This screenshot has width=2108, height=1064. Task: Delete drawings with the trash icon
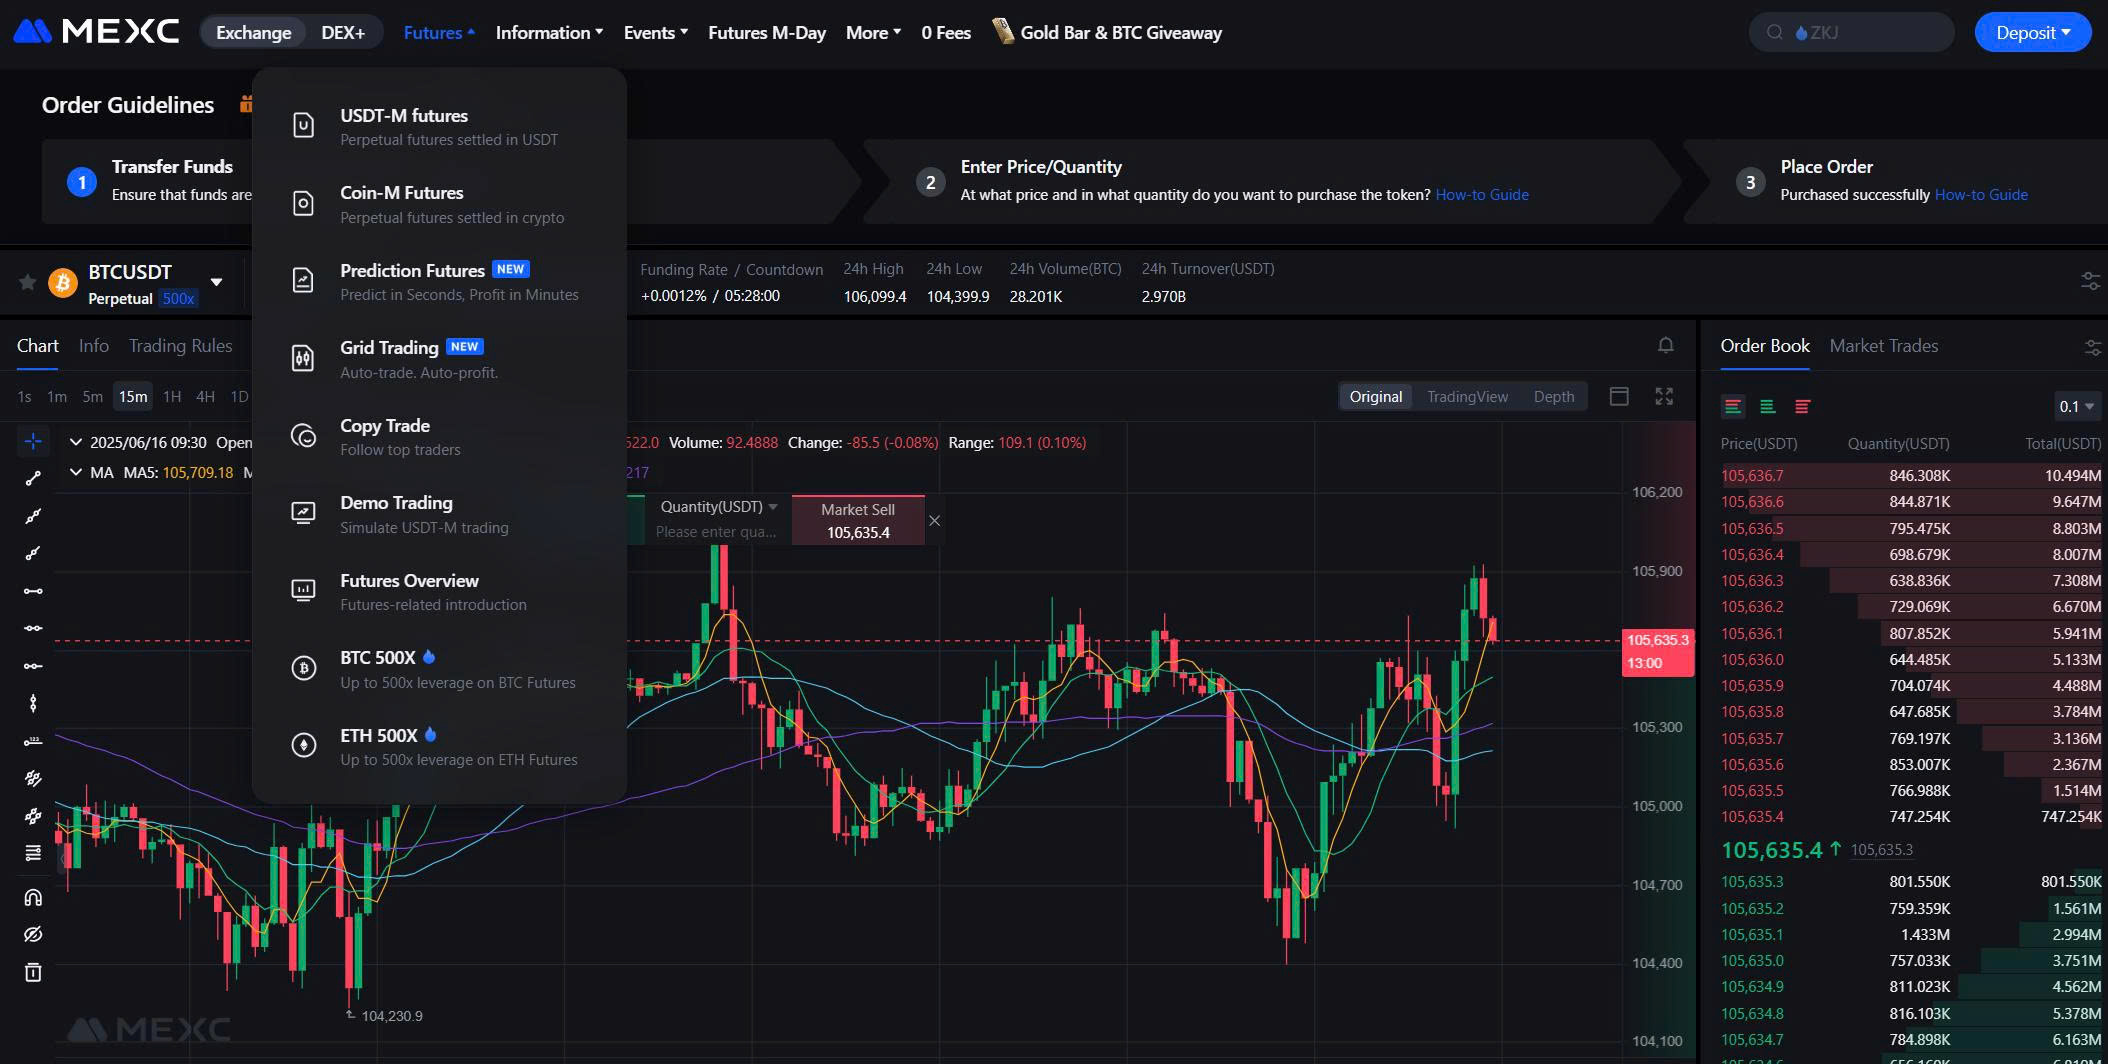pyautogui.click(x=33, y=972)
